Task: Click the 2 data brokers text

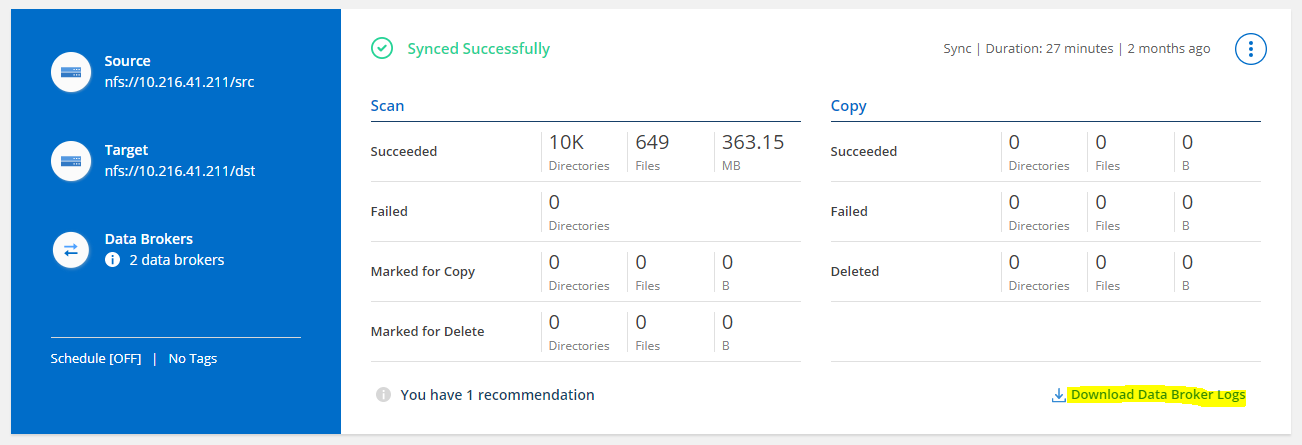Action: tap(176, 260)
